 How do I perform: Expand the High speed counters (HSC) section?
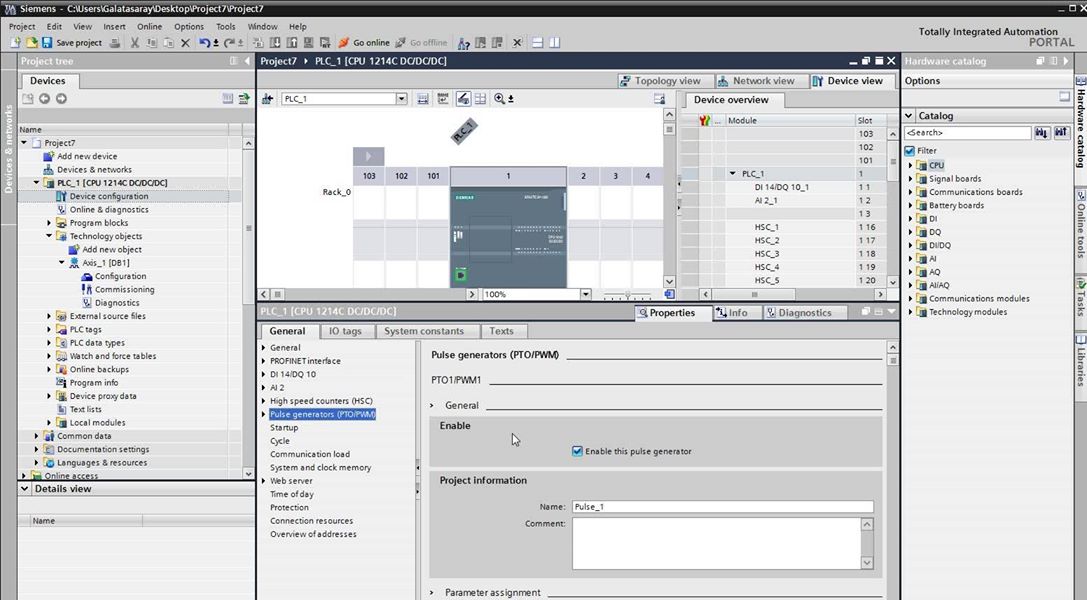(263, 401)
